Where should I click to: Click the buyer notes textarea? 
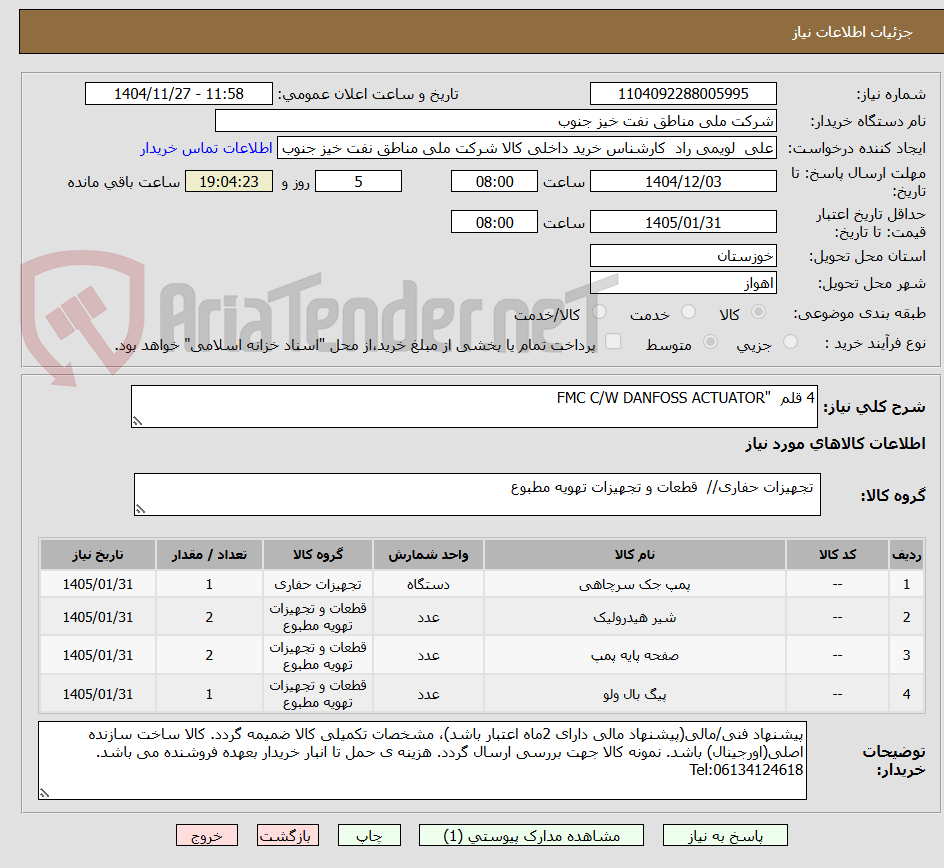(x=422, y=760)
